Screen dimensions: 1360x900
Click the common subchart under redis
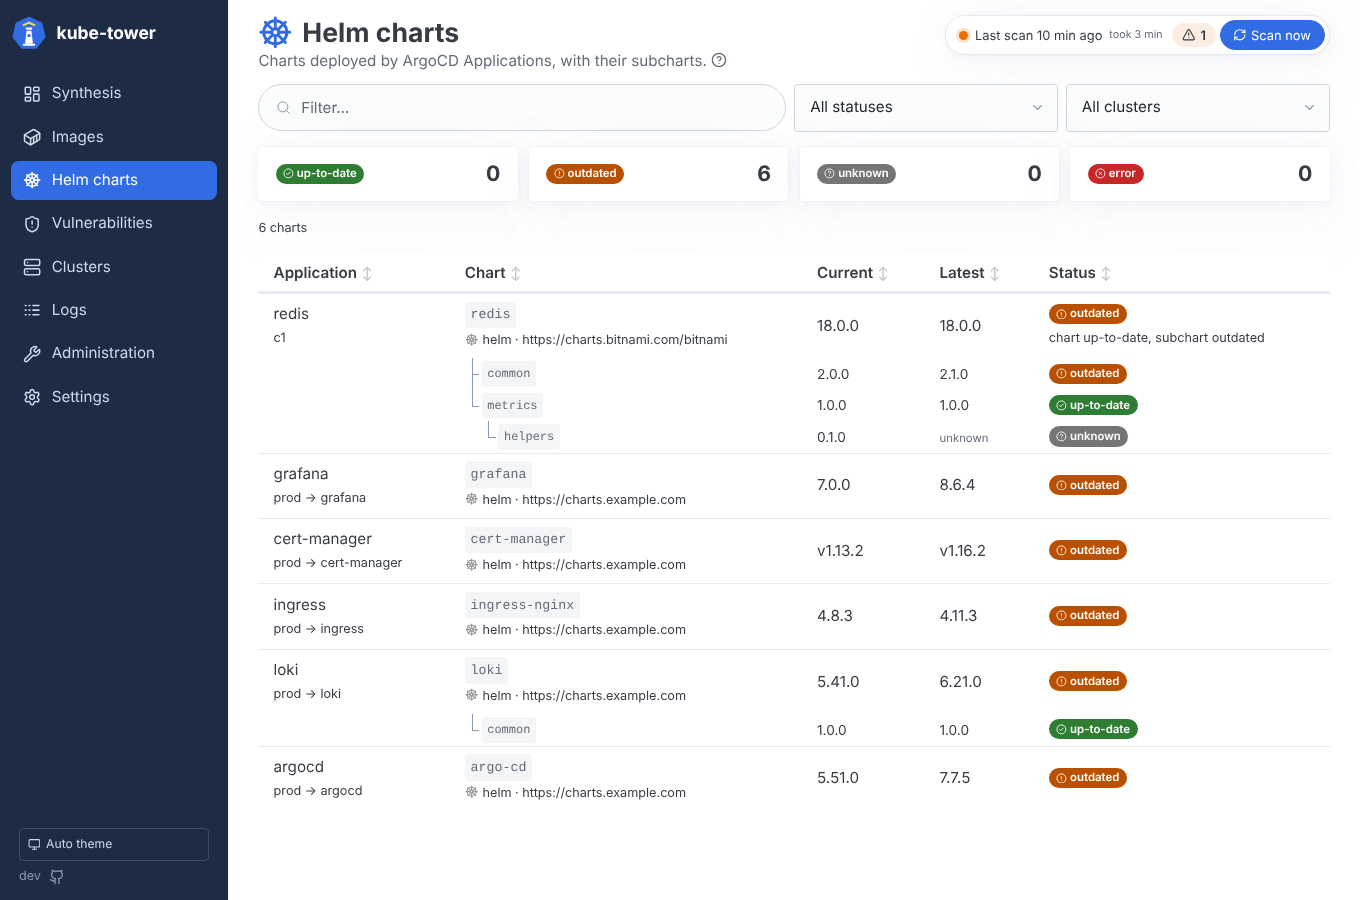pyautogui.click(x=509, y=374)
